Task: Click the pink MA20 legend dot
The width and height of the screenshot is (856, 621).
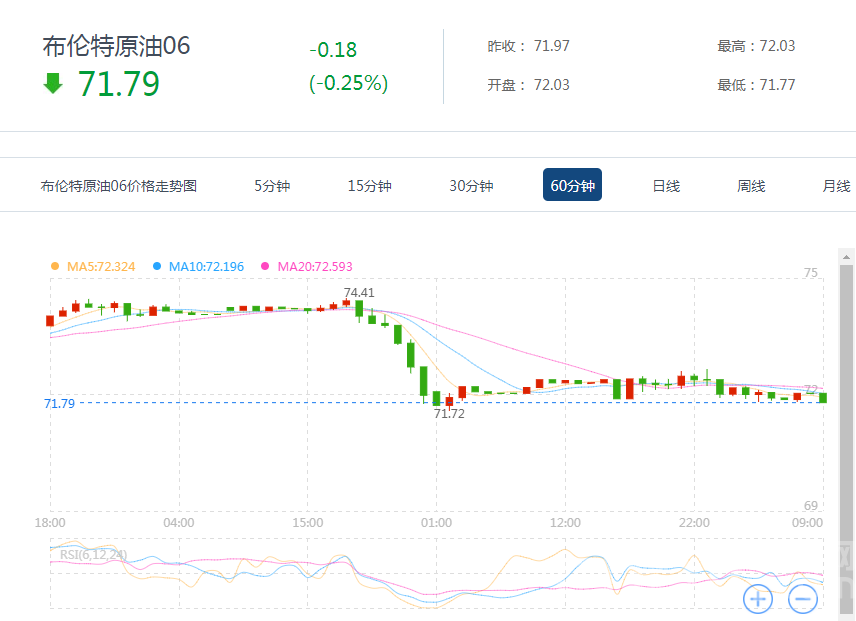Action: (265, 266)
